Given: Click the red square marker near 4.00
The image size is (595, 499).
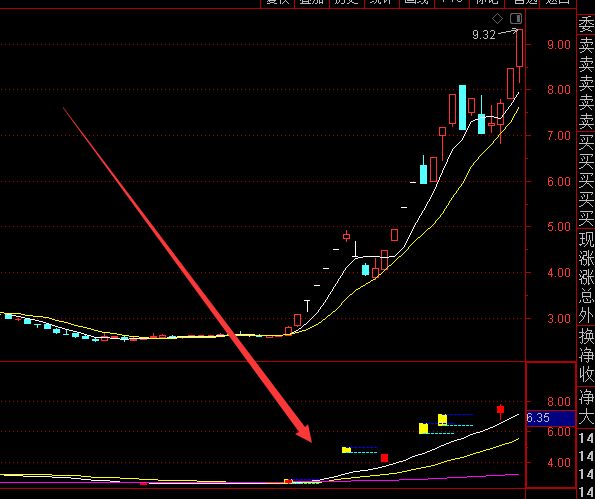Looking at the screenshot, I should click(x=384, y=458).
